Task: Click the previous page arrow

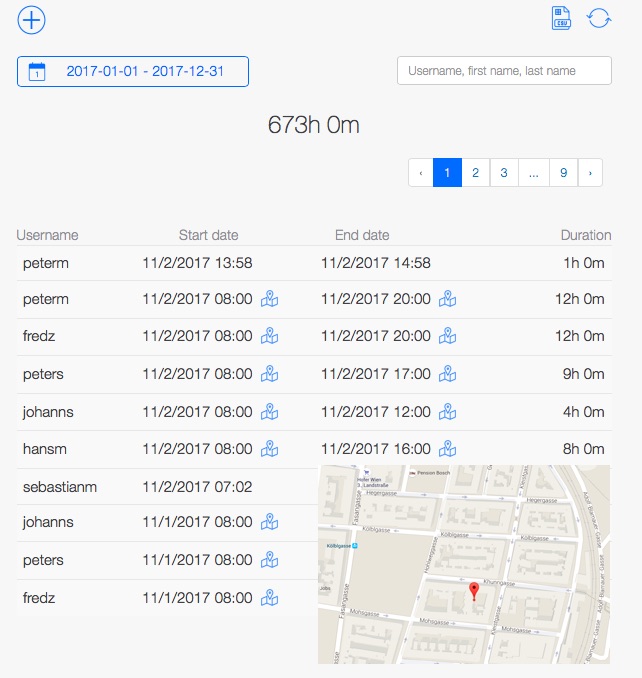Action: tap(421, 172)
